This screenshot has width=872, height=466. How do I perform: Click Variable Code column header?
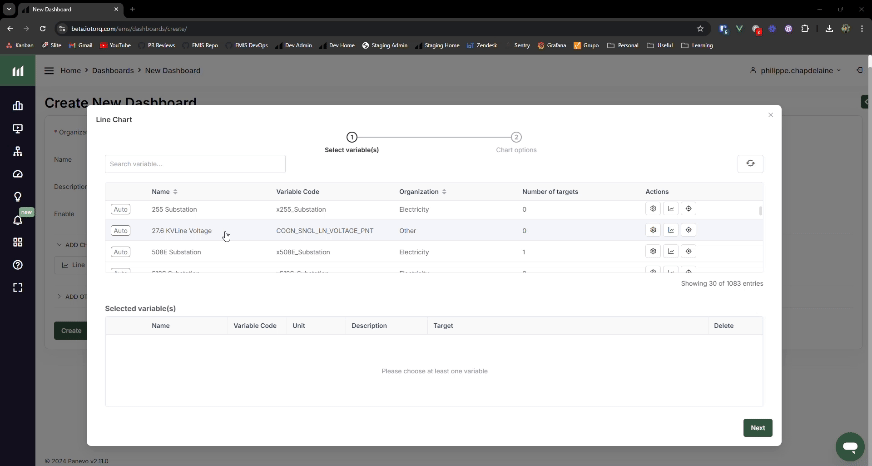point(298,191)
